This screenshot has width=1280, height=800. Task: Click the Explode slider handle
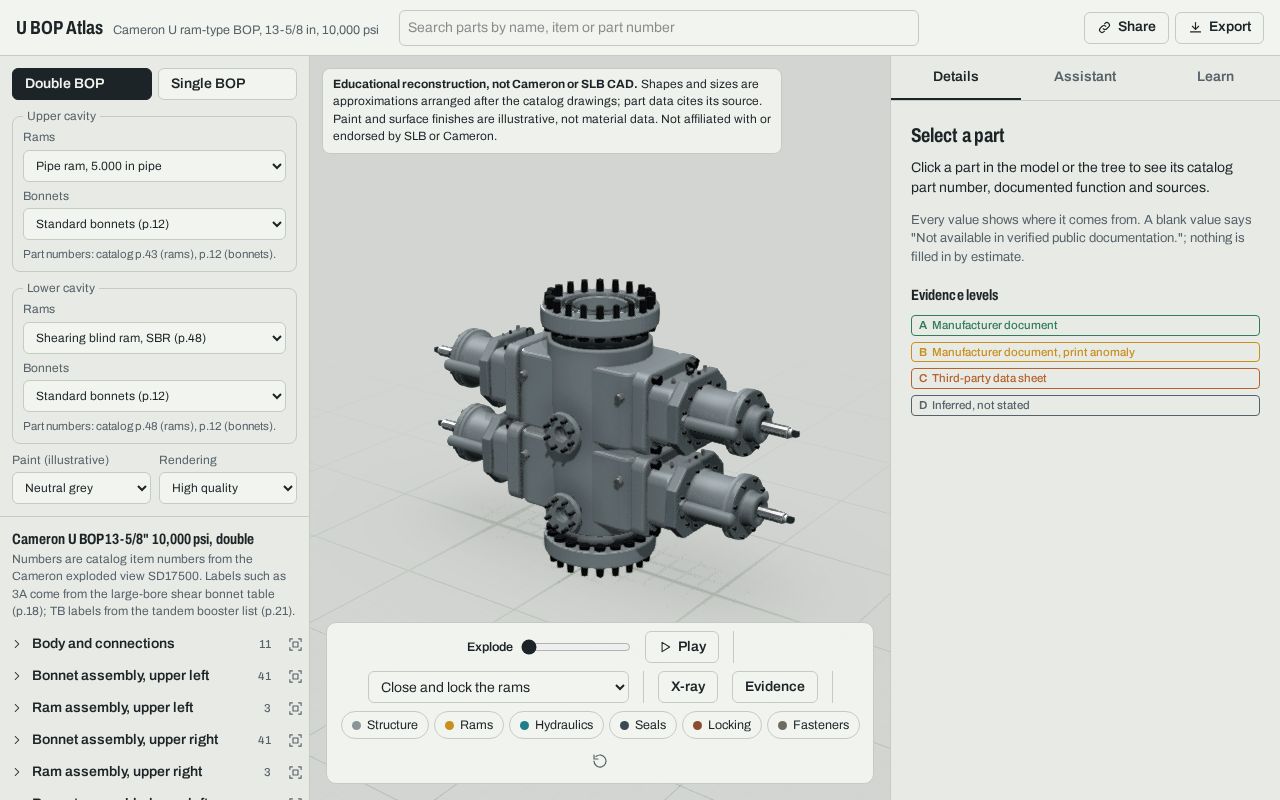529,647
